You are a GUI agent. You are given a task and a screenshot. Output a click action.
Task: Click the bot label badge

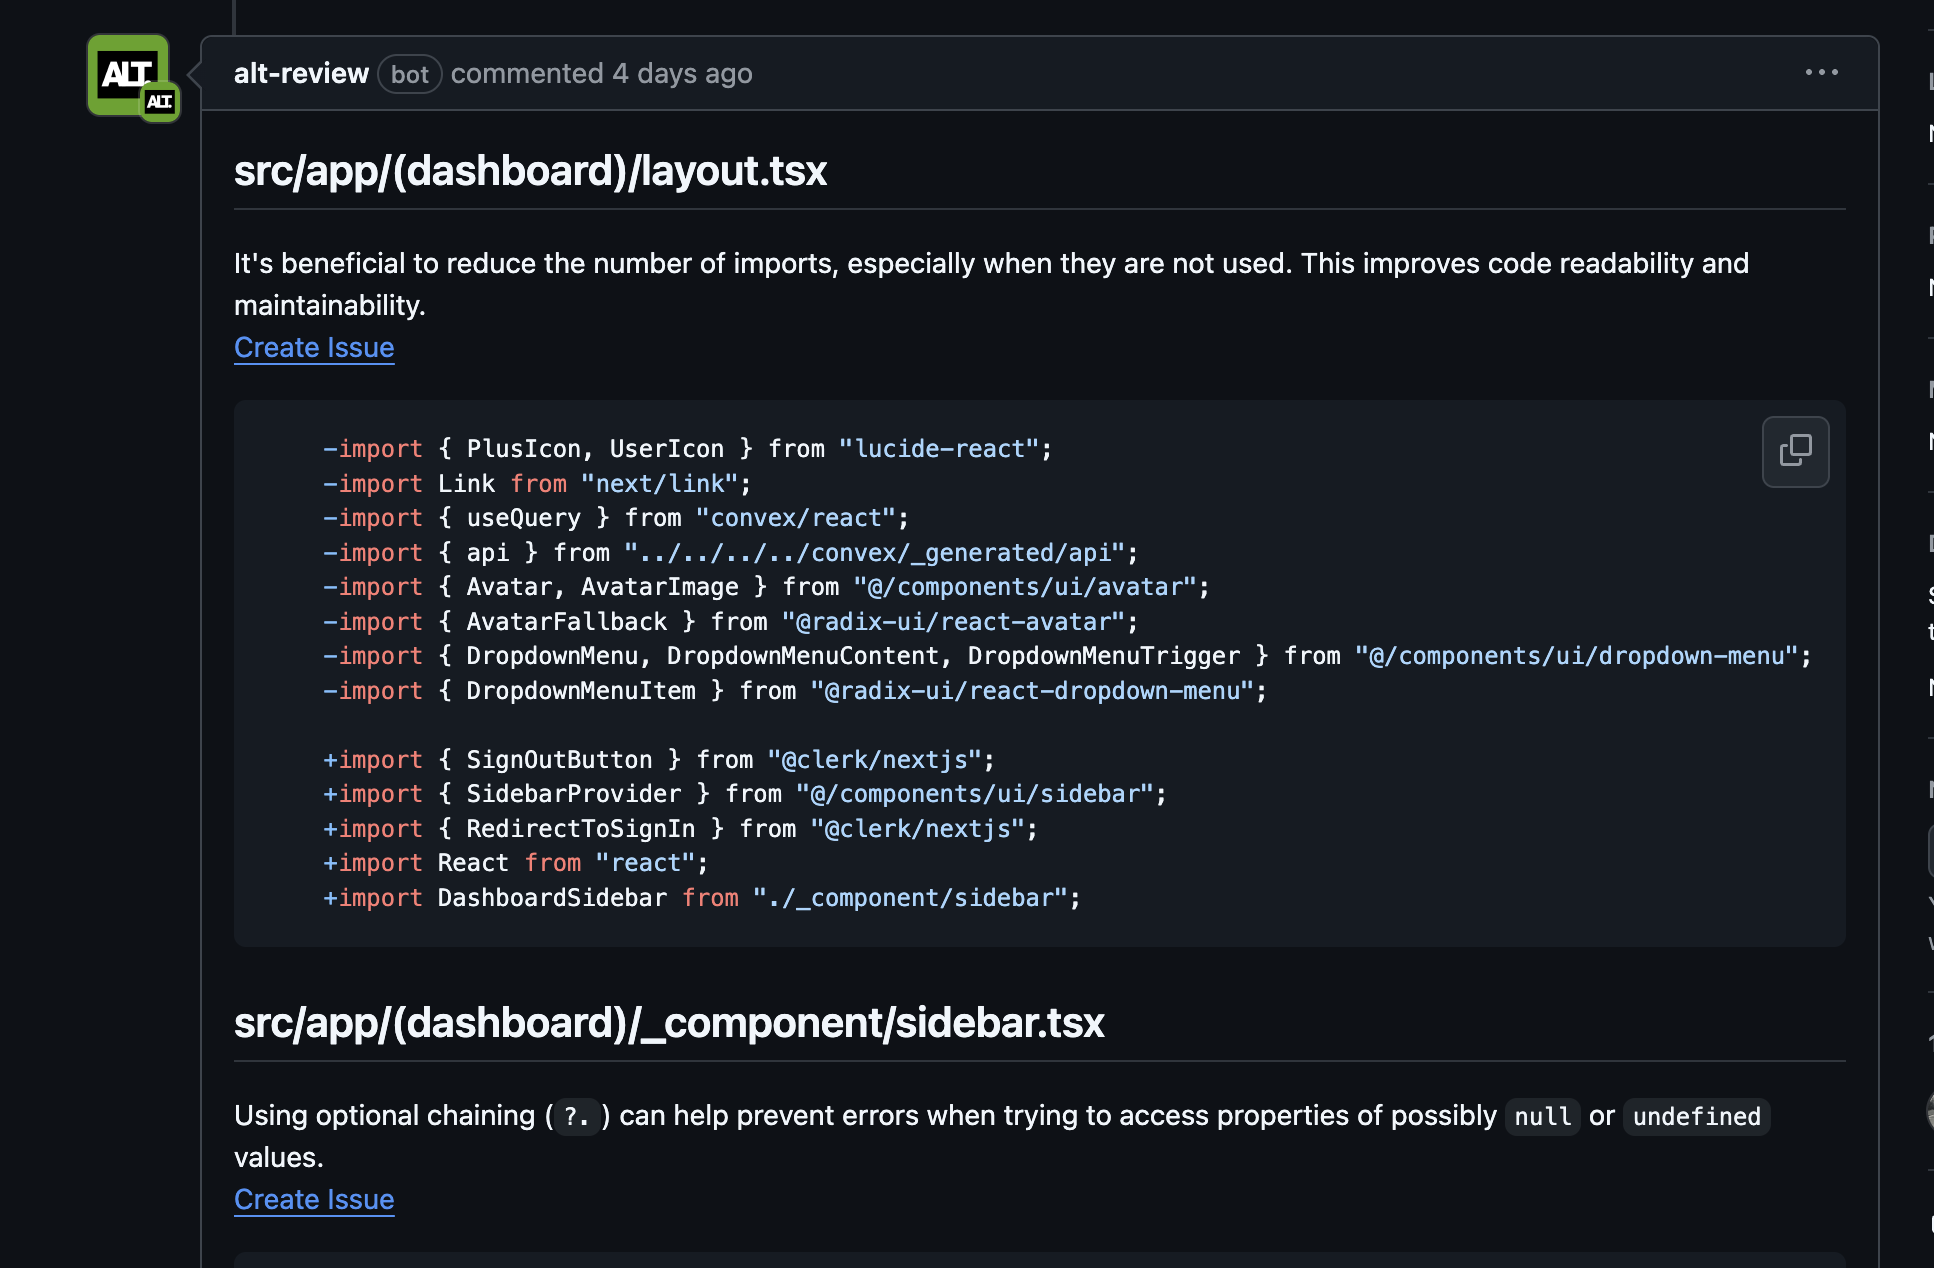click(409, 74)
